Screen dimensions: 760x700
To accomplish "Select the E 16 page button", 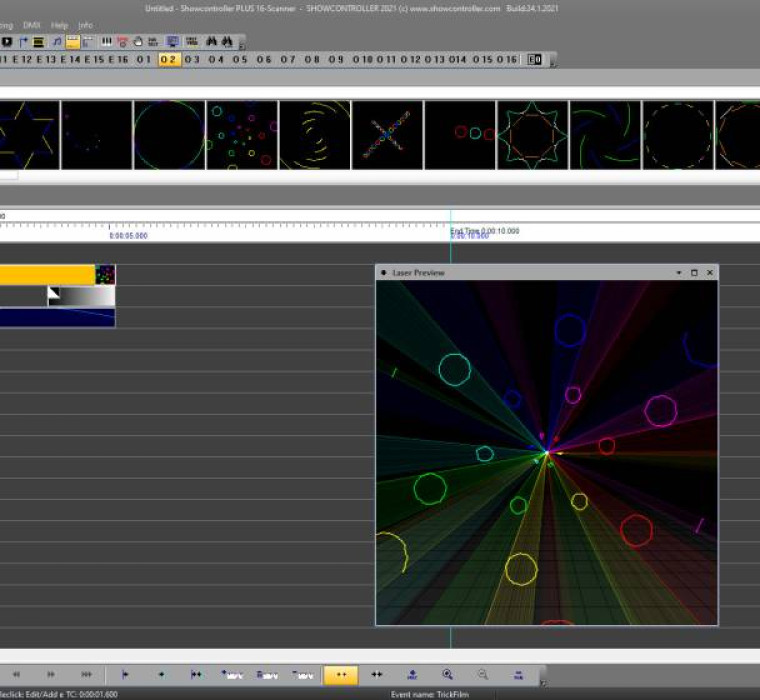I will [118, 60].
